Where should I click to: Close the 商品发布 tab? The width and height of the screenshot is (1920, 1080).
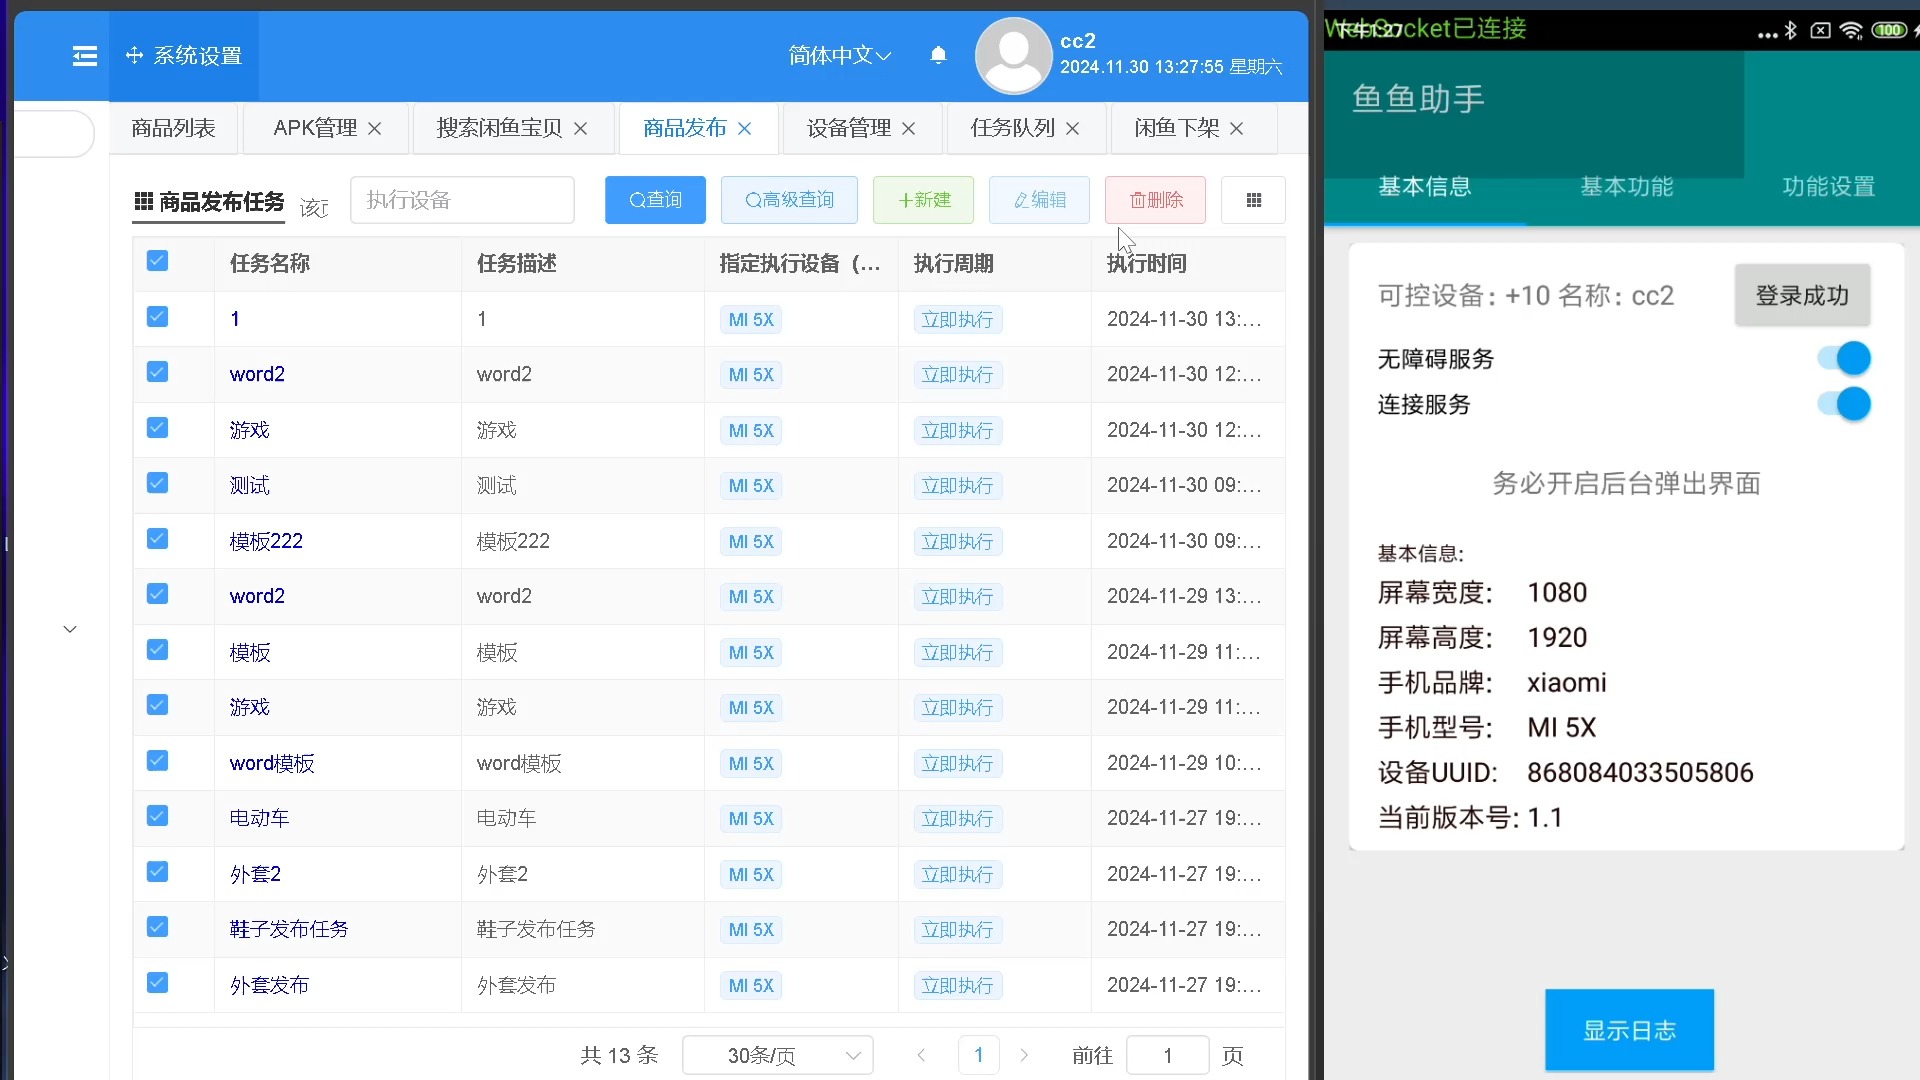[745, 129]
